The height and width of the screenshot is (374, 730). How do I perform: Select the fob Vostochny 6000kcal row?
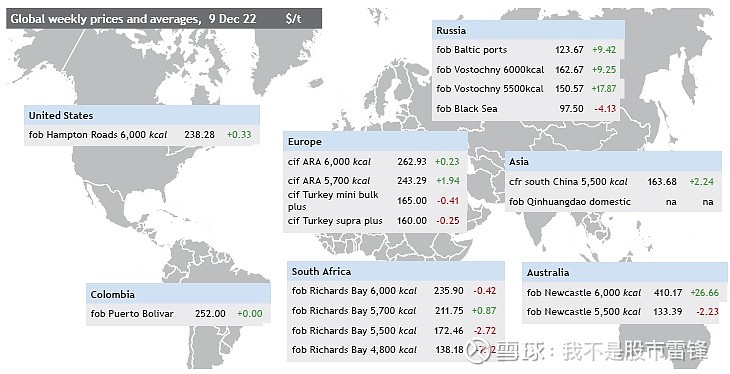pyautogui.click(x=528, y=70)
